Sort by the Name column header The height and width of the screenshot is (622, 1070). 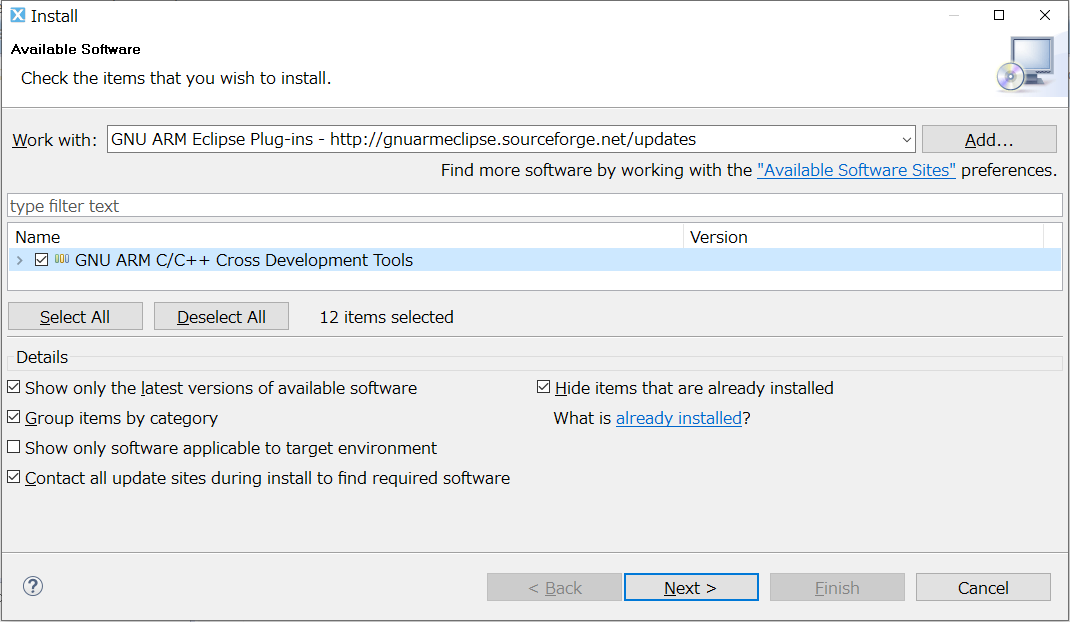[345, 237]
